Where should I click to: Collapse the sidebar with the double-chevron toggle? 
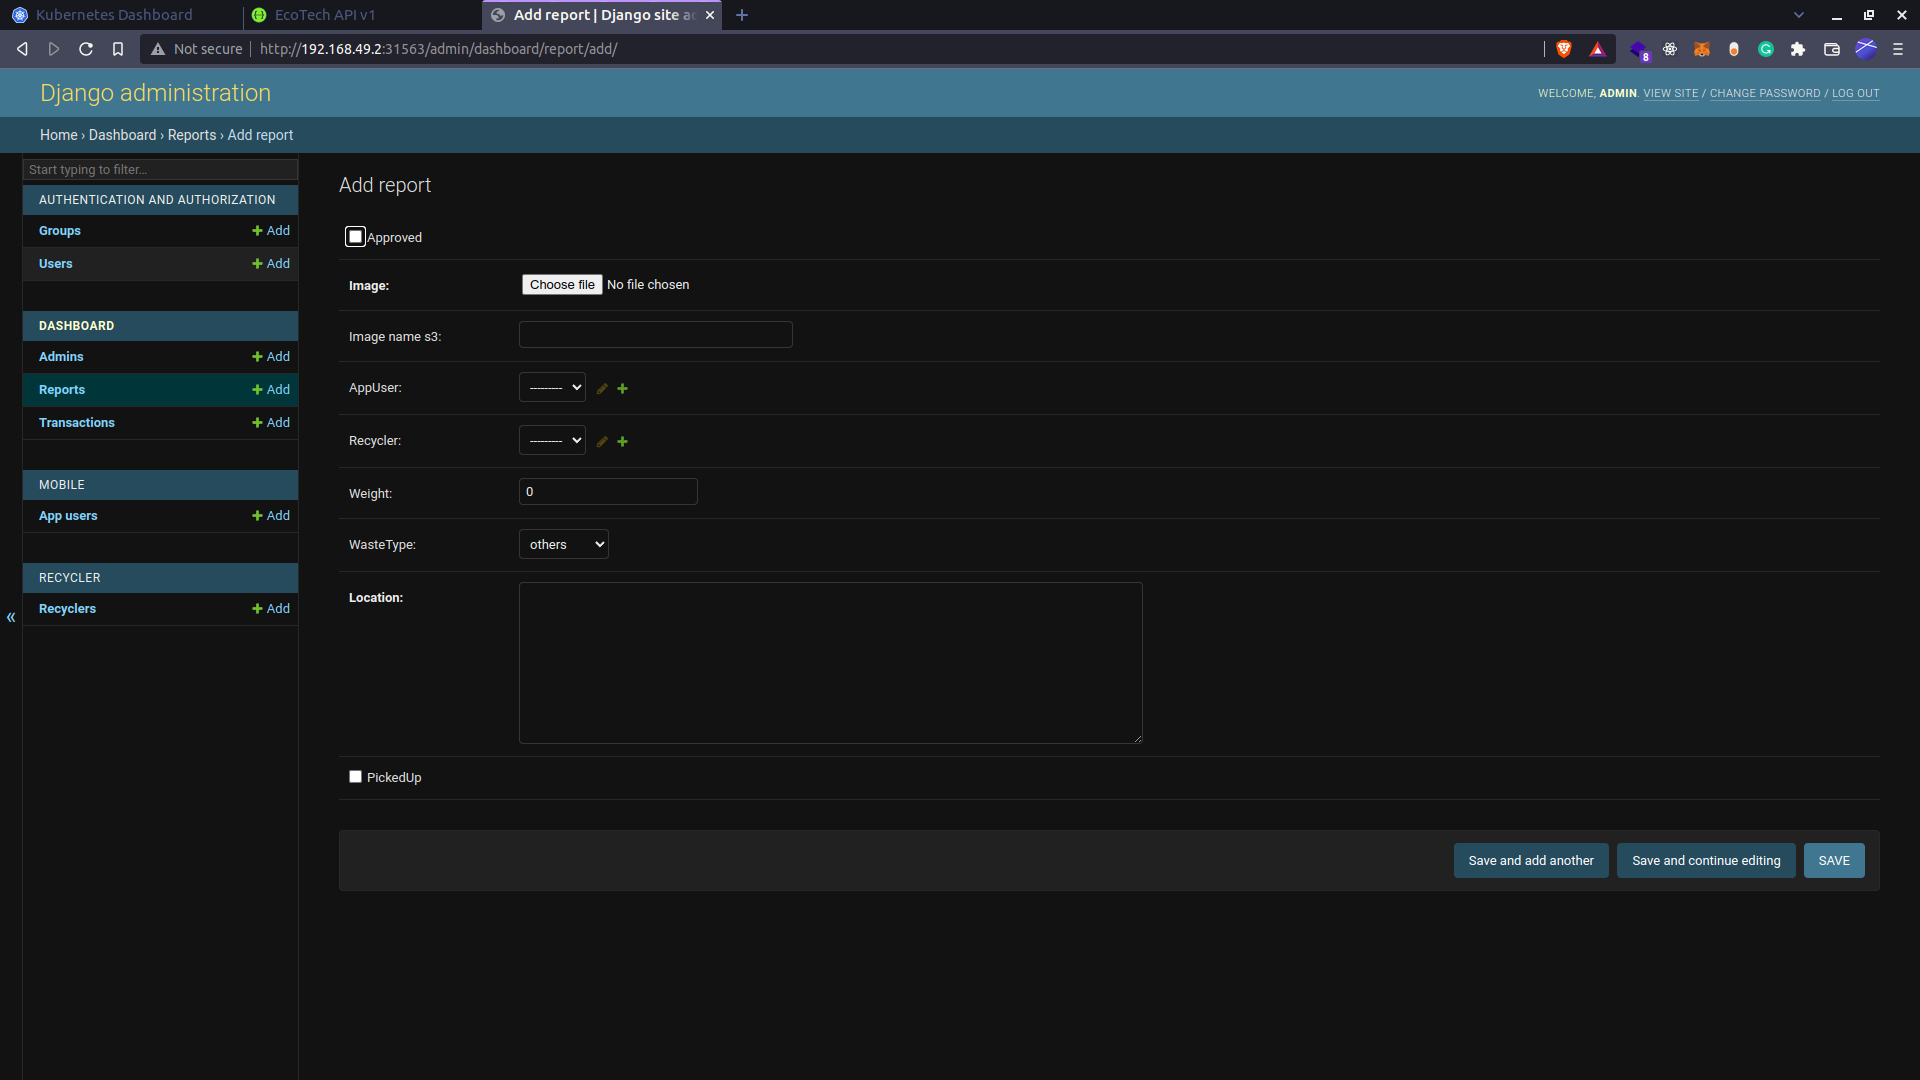point(11,617)
